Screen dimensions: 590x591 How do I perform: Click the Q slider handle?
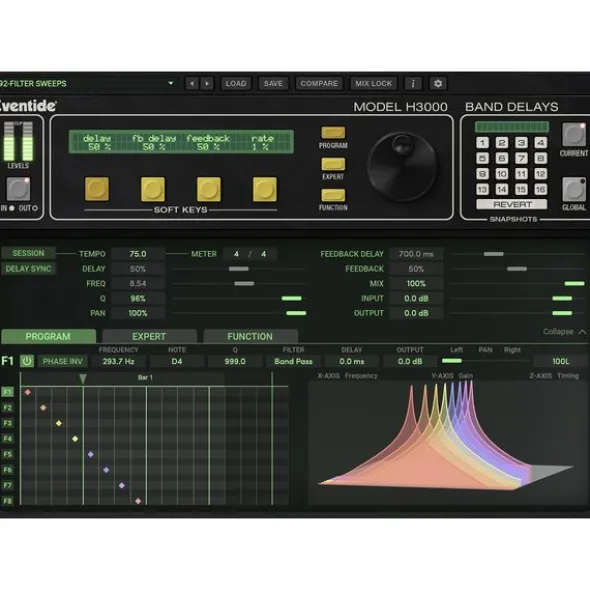click(291, 298)
